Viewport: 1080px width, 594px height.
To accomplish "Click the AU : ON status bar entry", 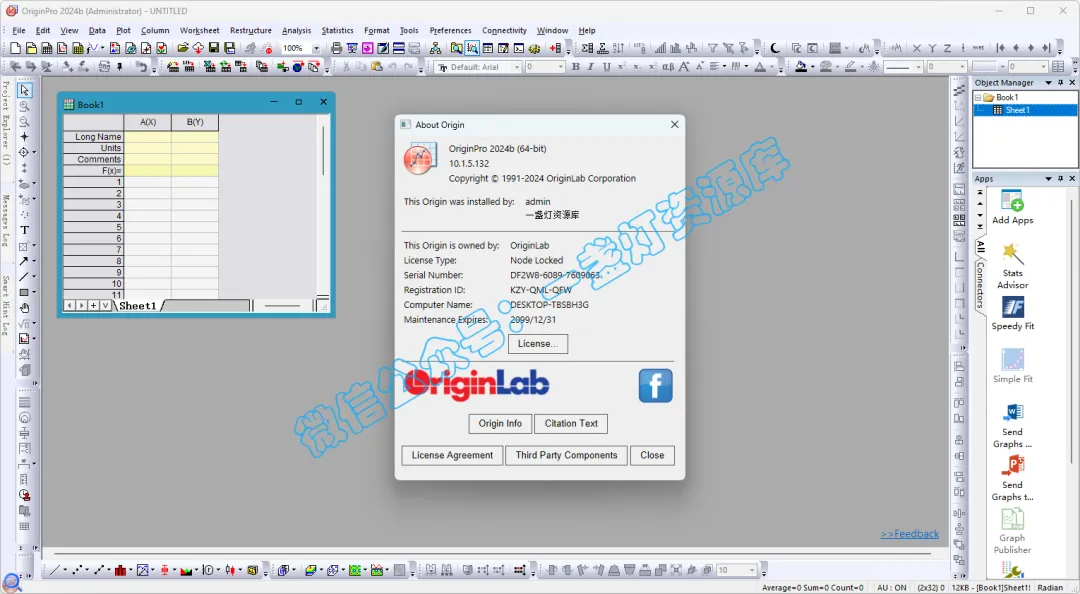I will click(x=891, y=588).
